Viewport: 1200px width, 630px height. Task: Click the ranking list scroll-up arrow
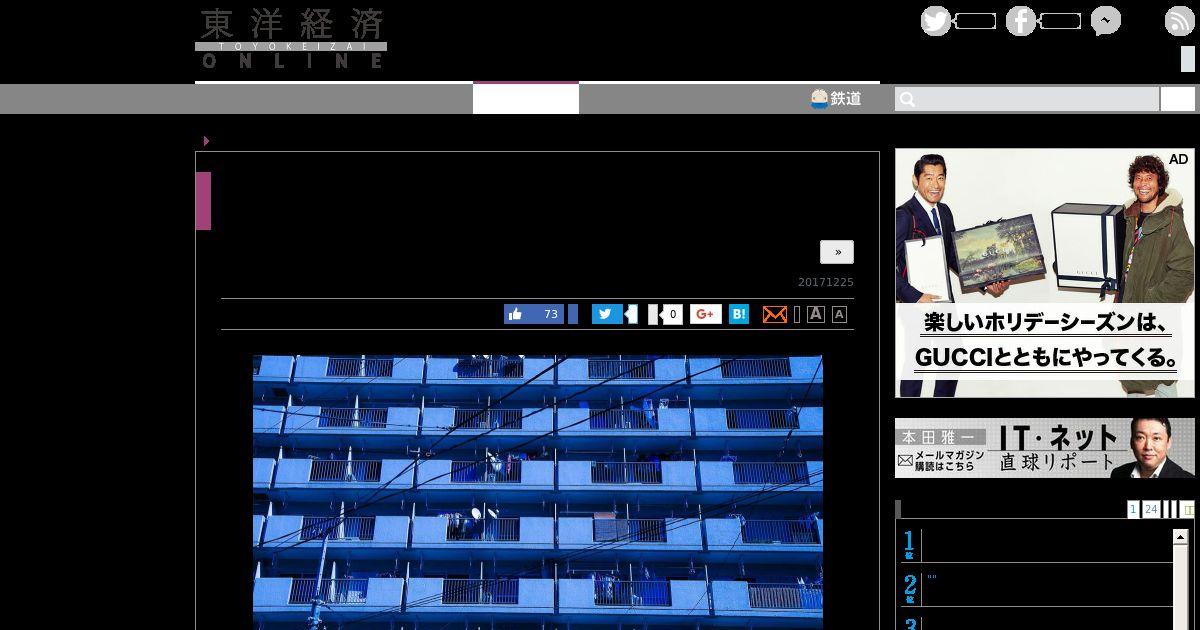coord(1181,536)
